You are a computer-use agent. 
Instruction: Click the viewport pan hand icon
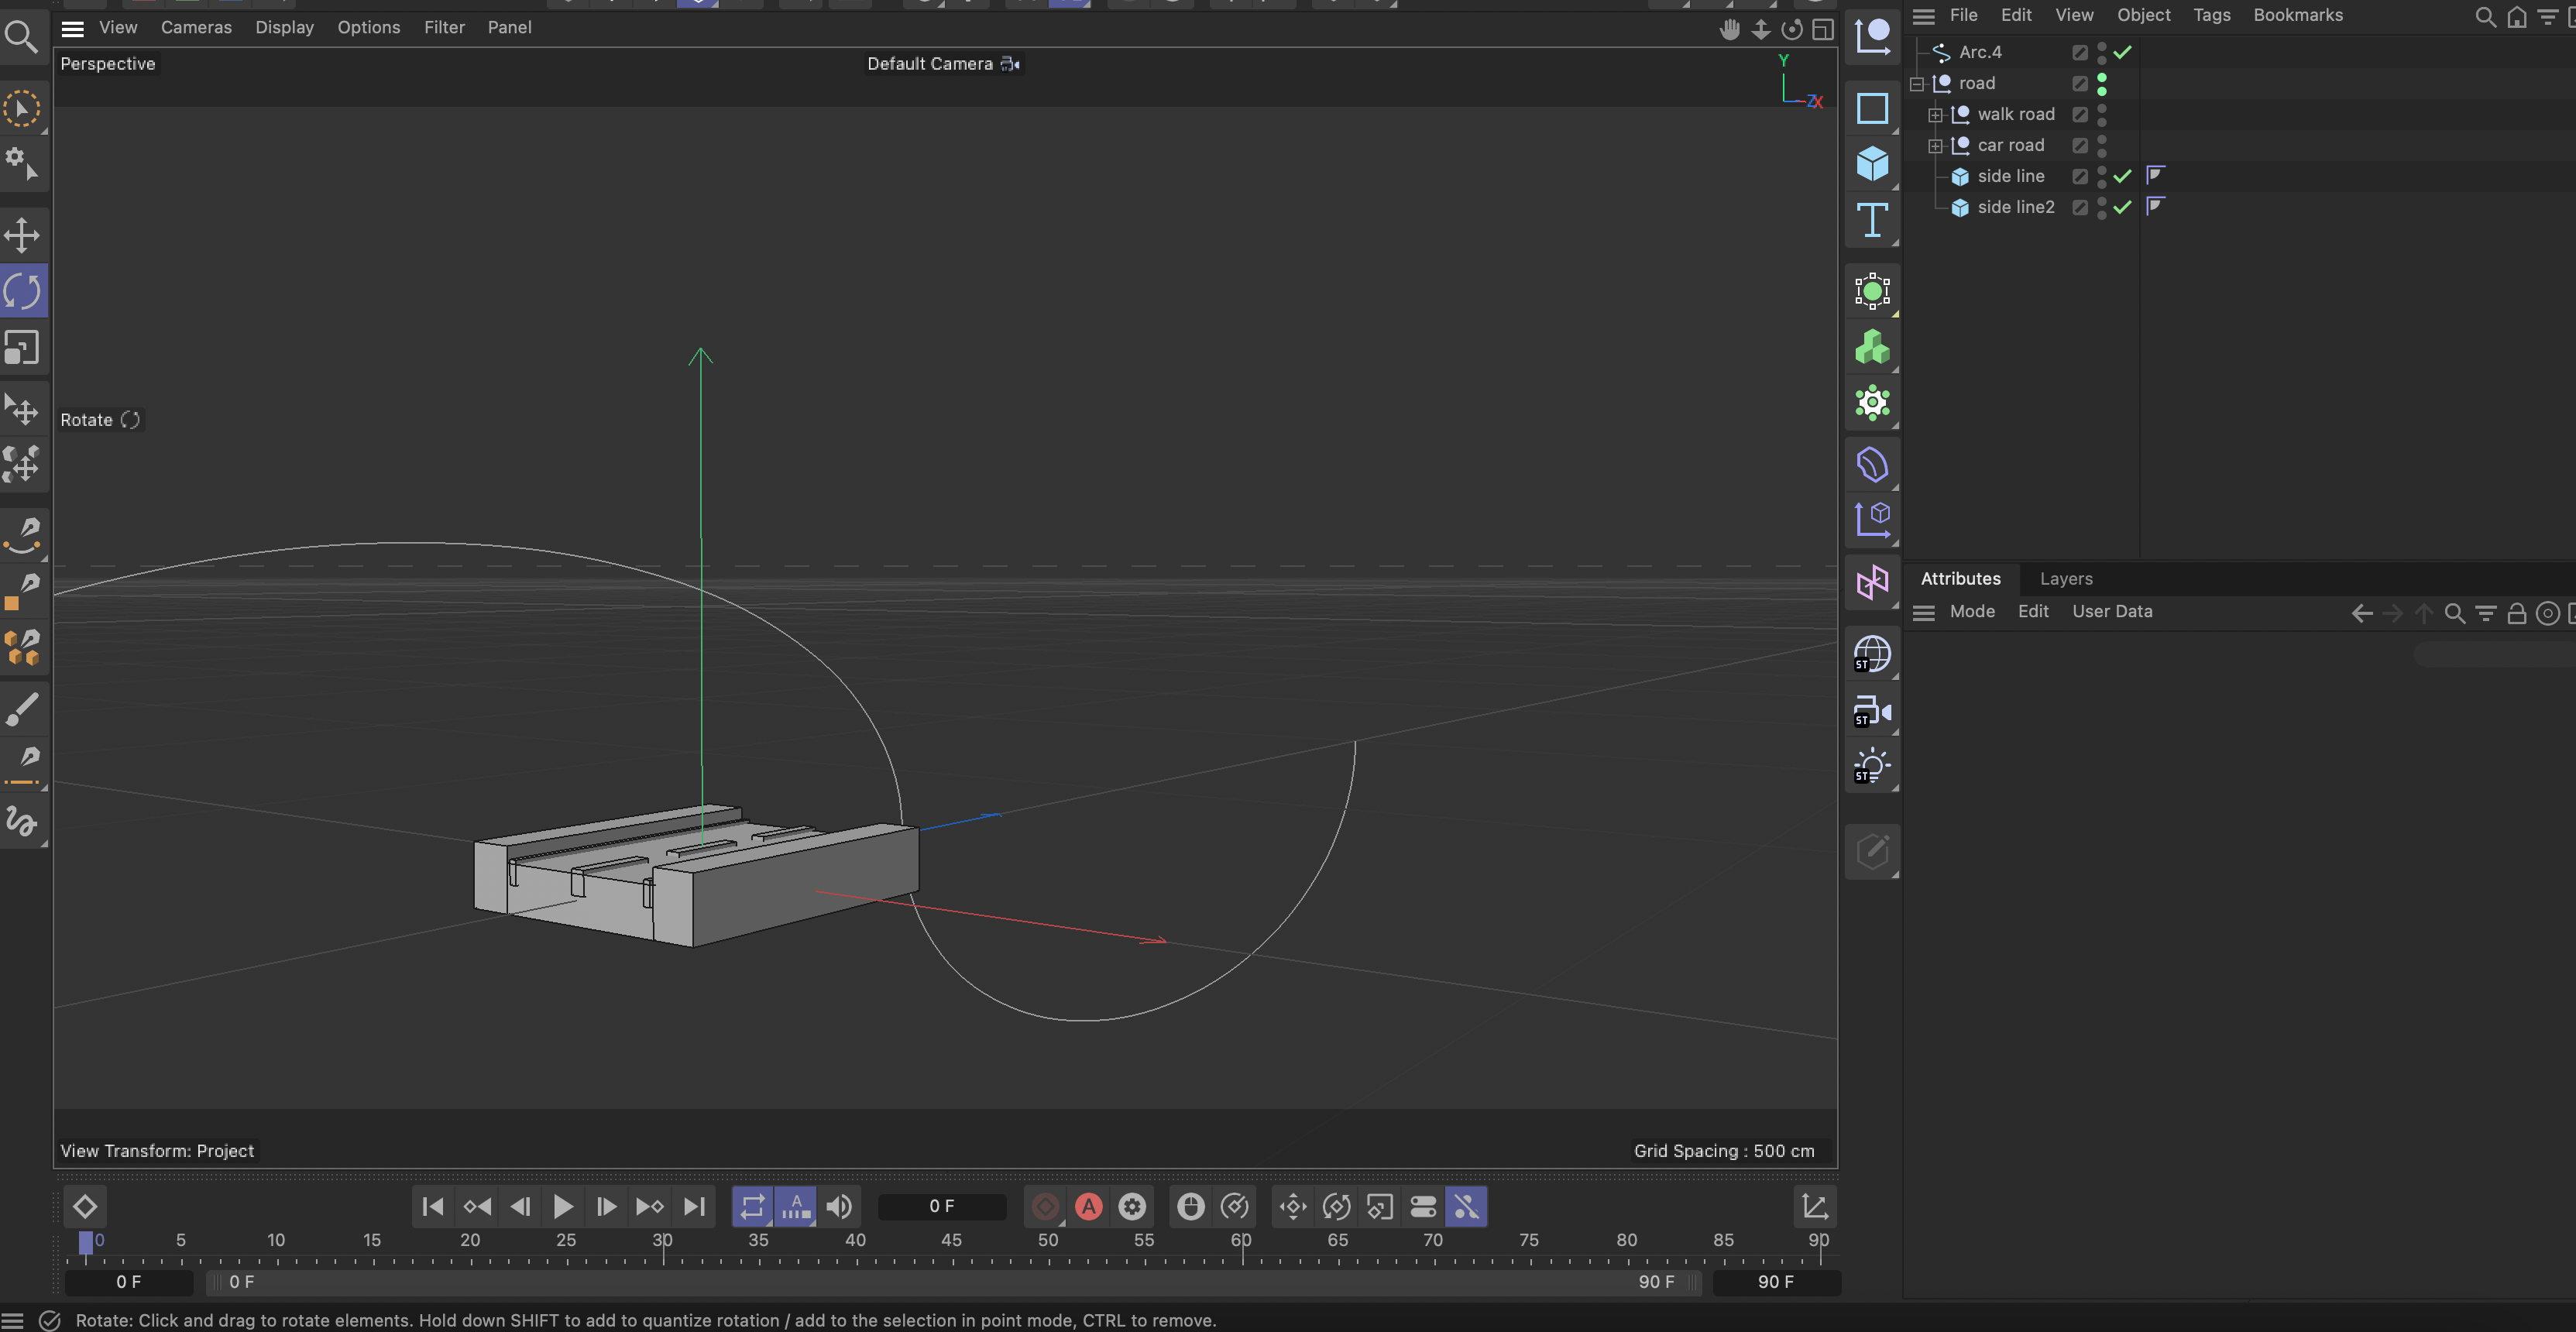coord(1729,30)
